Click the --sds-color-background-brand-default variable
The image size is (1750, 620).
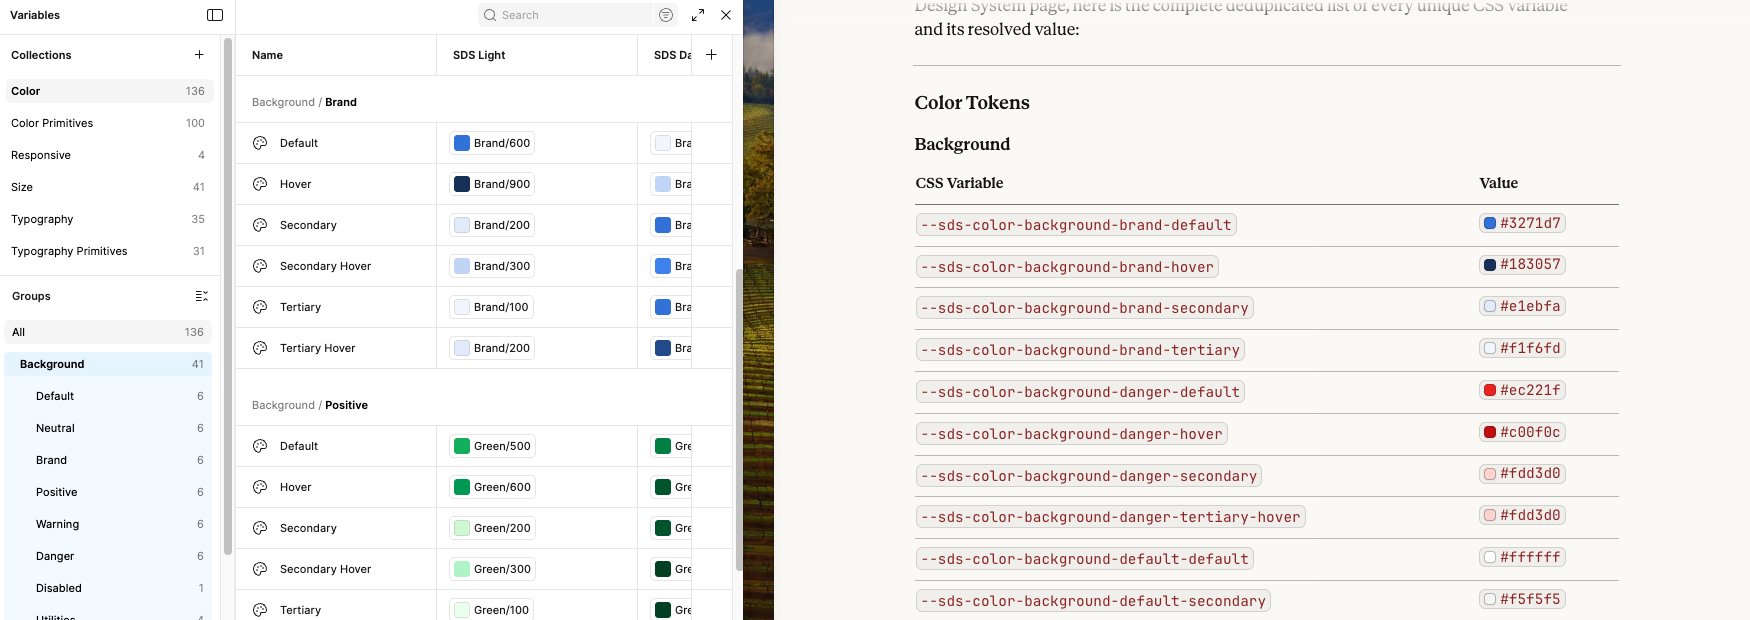1076,225
